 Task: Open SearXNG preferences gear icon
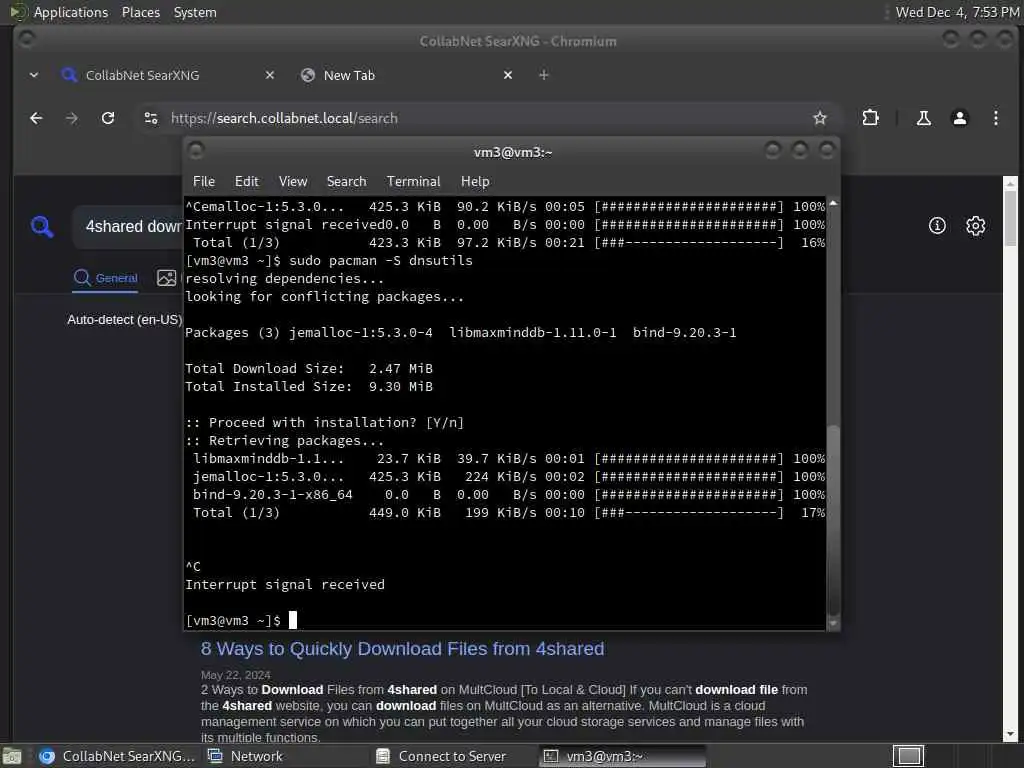tap(976, 226)
